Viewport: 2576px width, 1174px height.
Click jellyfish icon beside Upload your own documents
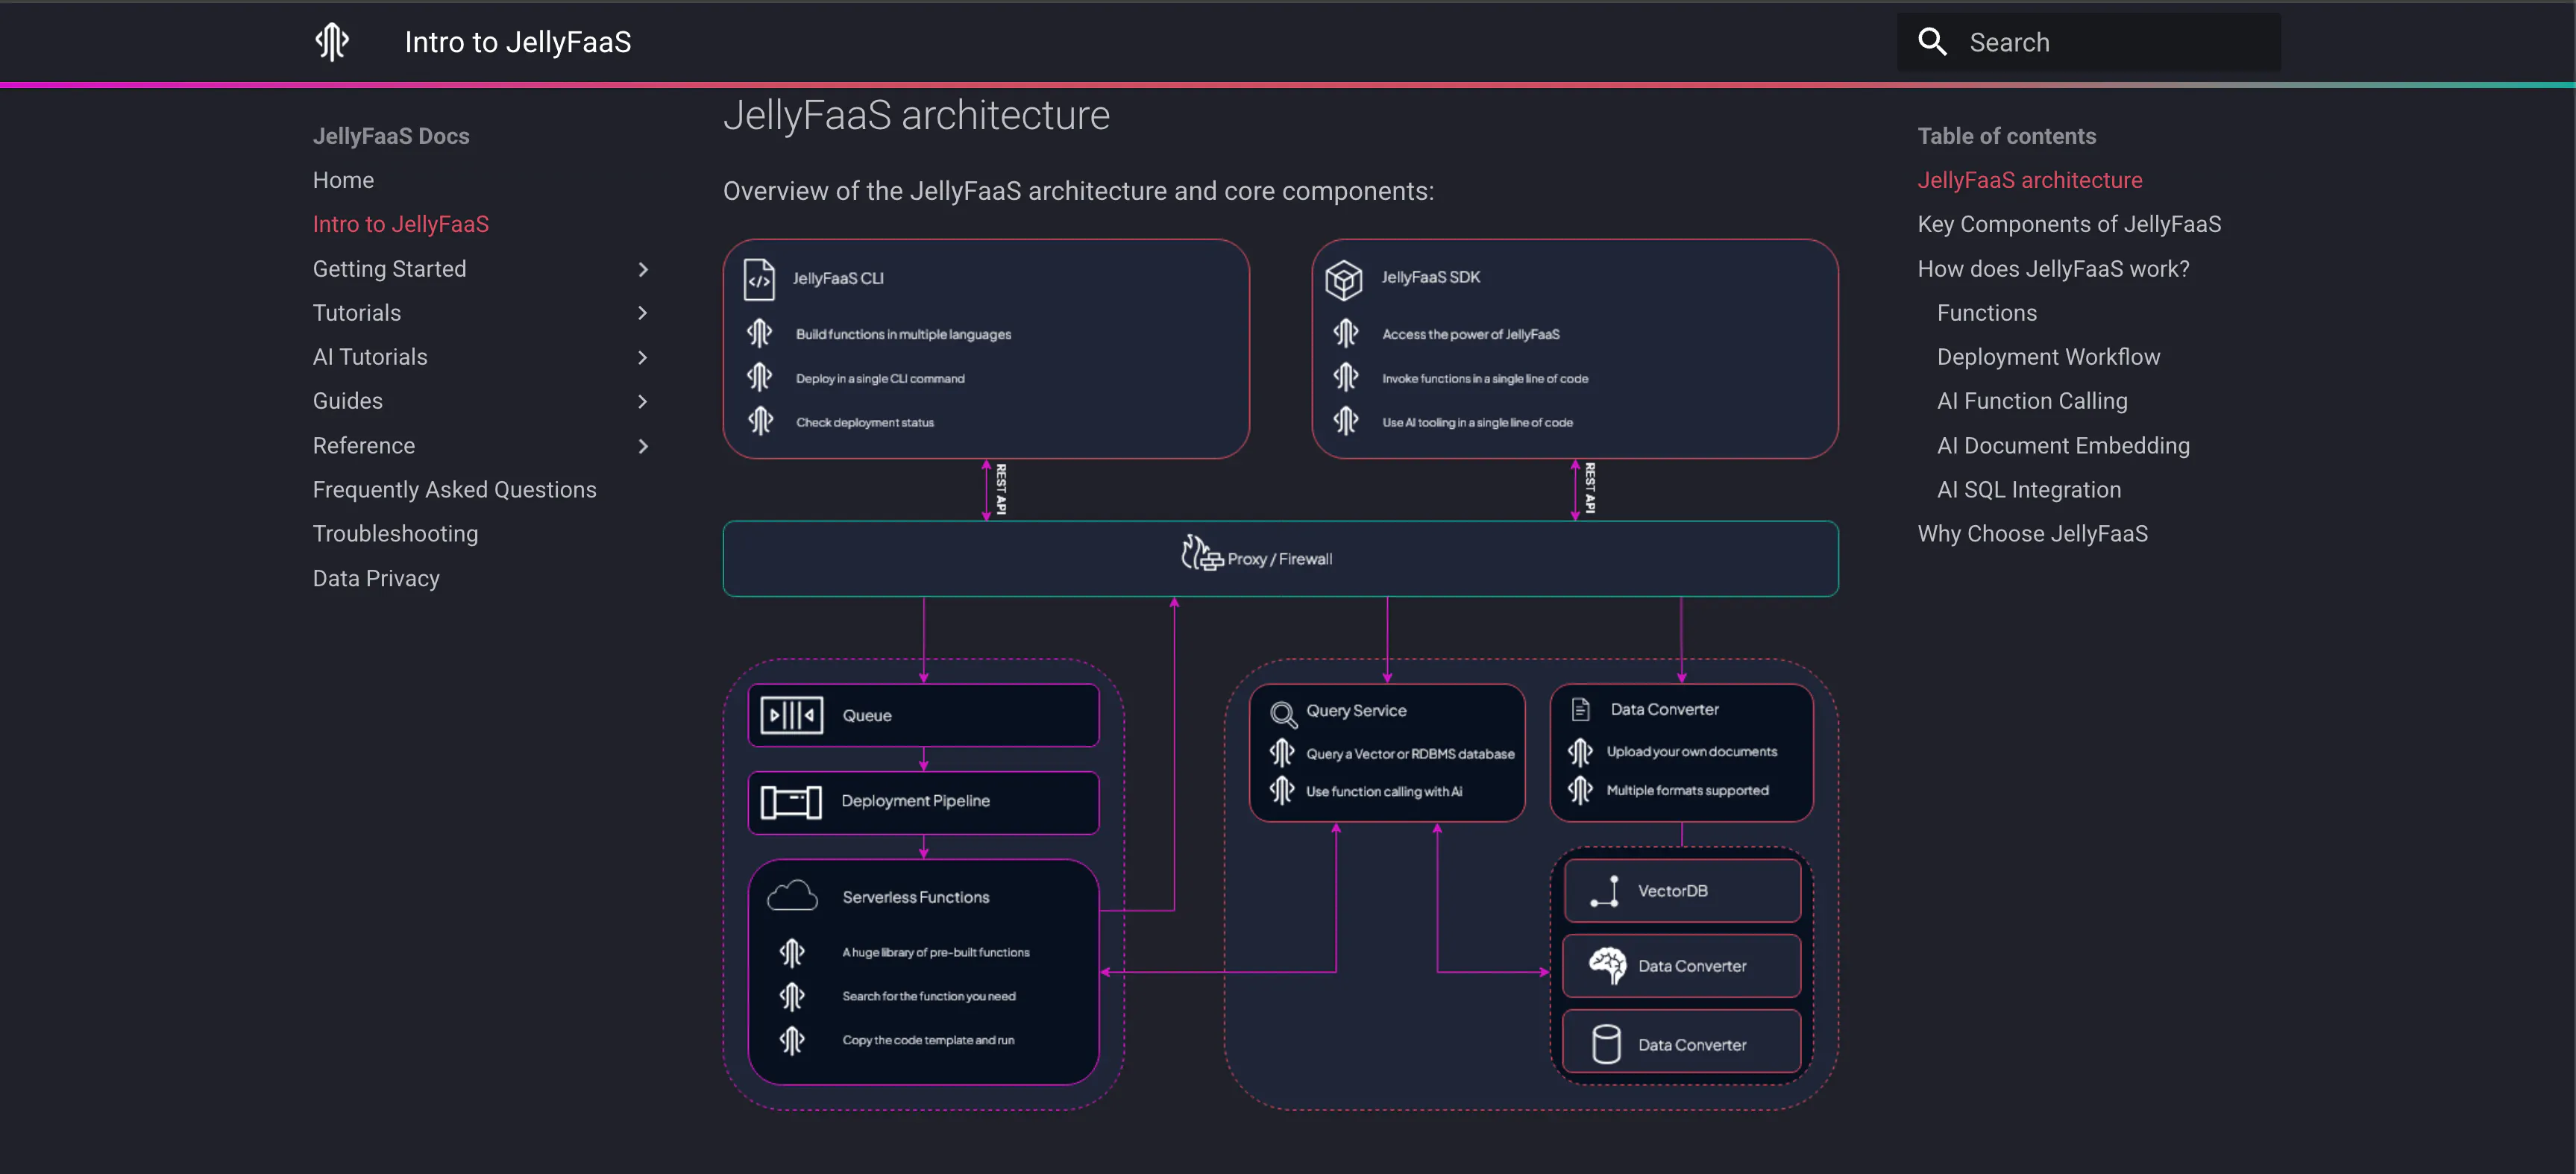1579,752
